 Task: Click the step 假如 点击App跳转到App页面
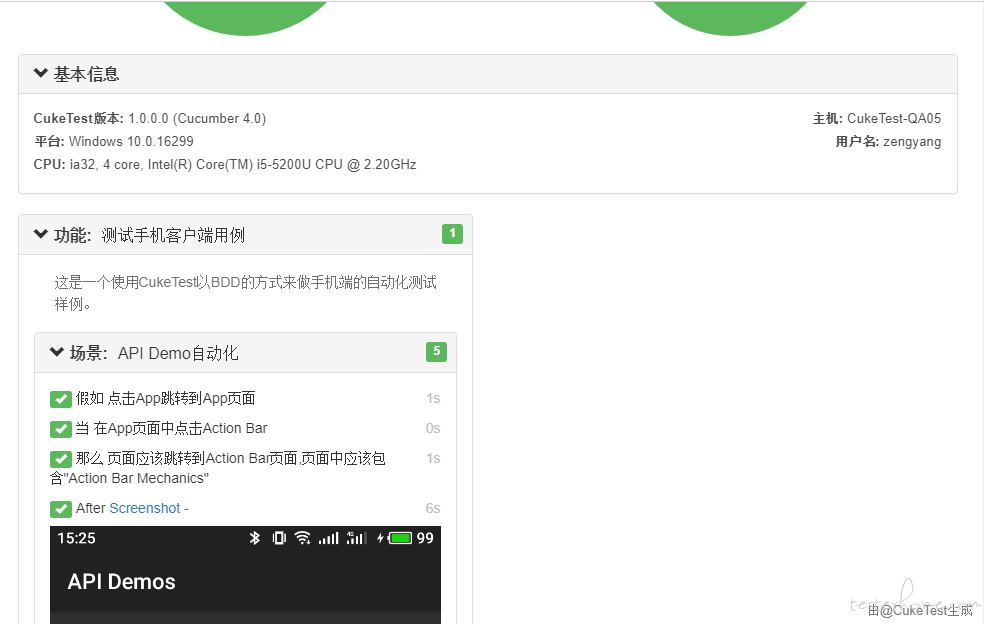click(166, 399)
